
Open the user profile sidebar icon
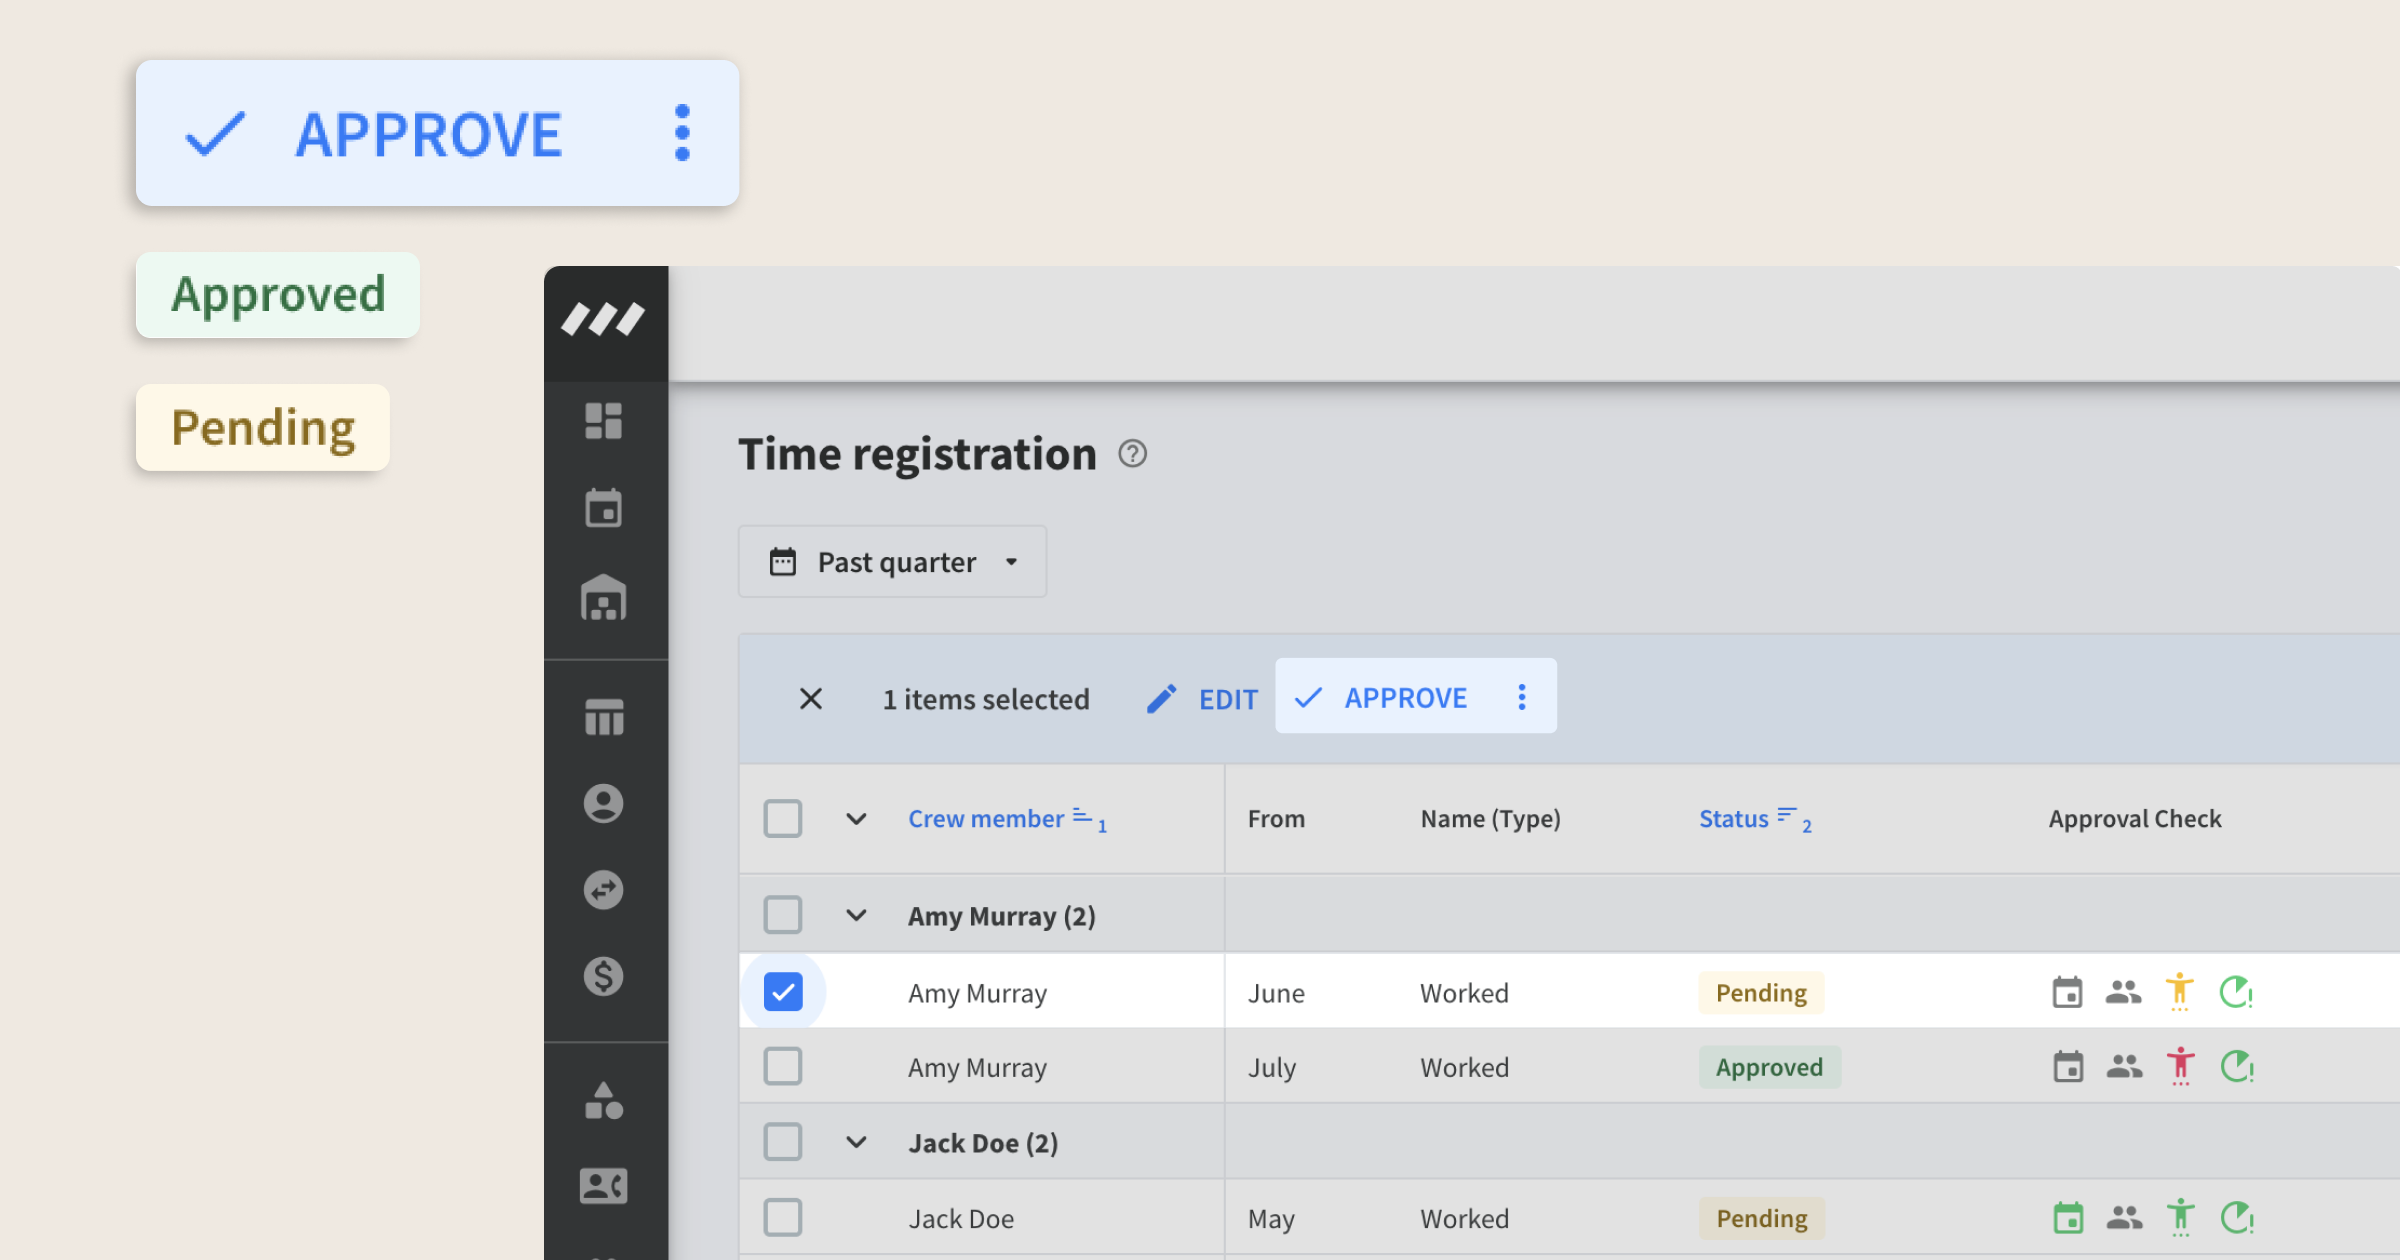tap(603, 804)
